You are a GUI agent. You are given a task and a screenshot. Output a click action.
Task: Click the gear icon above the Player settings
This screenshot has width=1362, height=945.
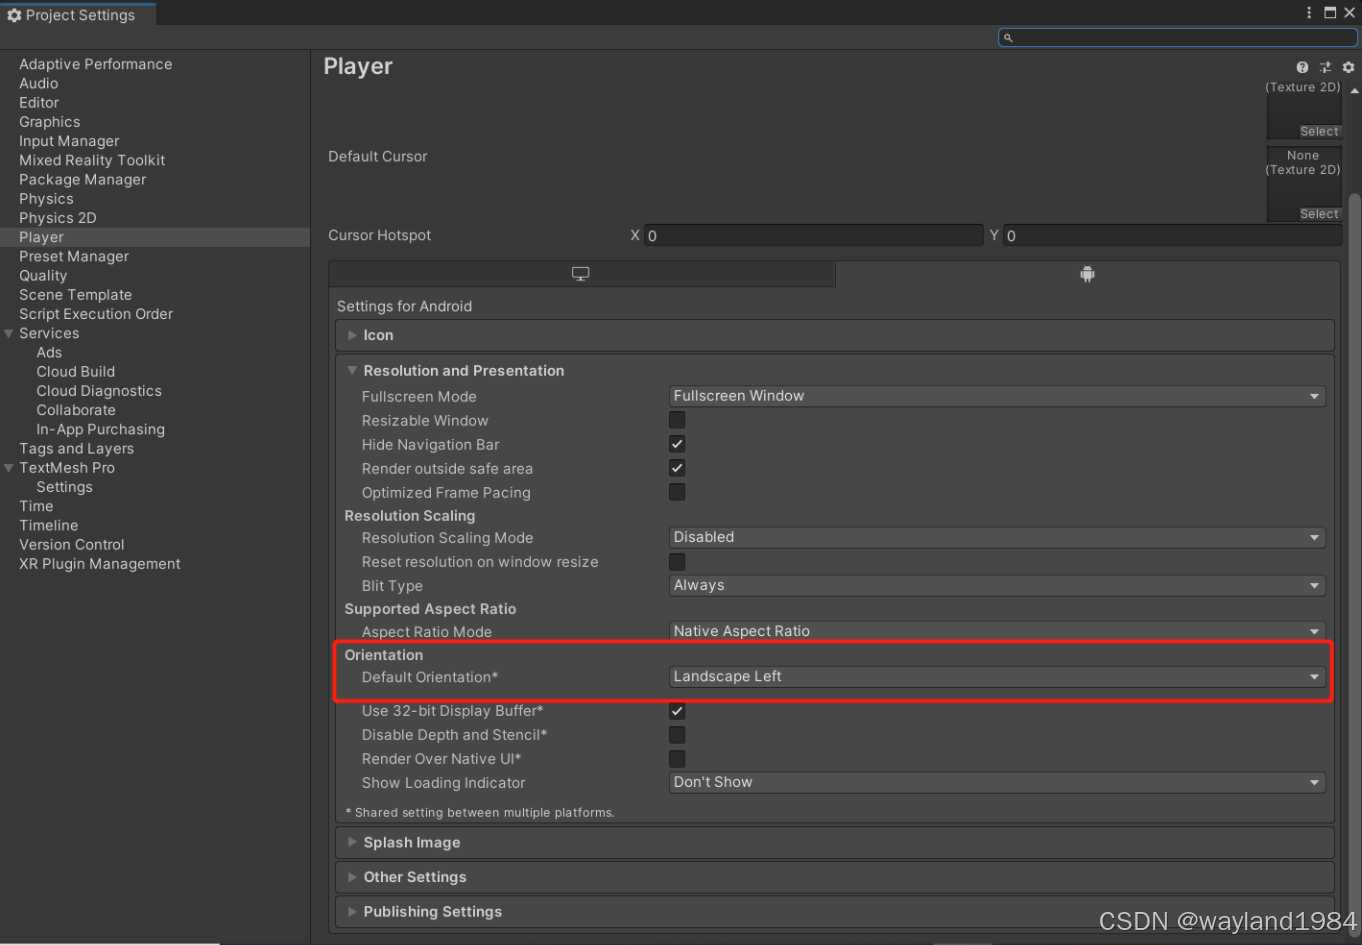point(1347,67)
